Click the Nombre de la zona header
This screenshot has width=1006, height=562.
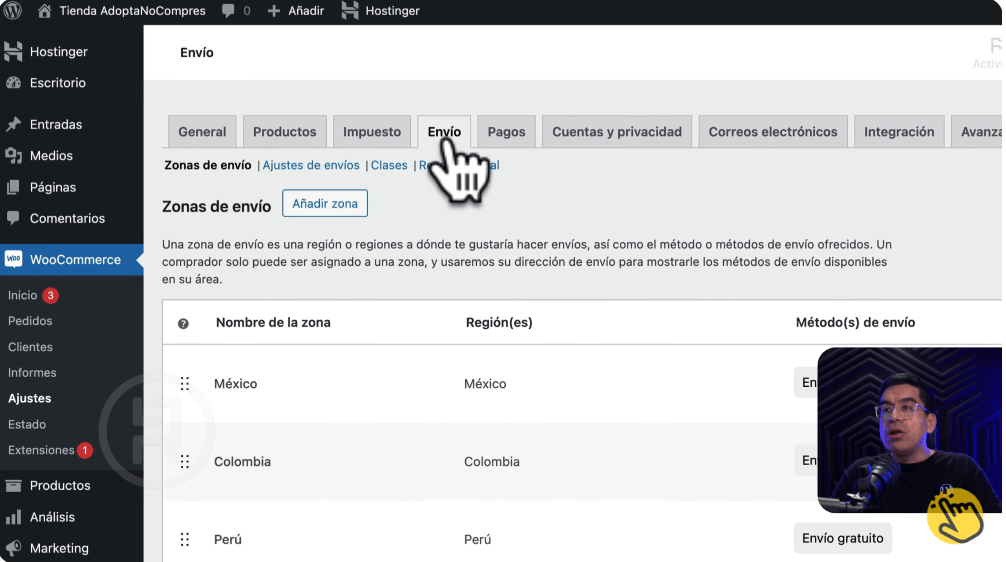(x=273, y=323)
